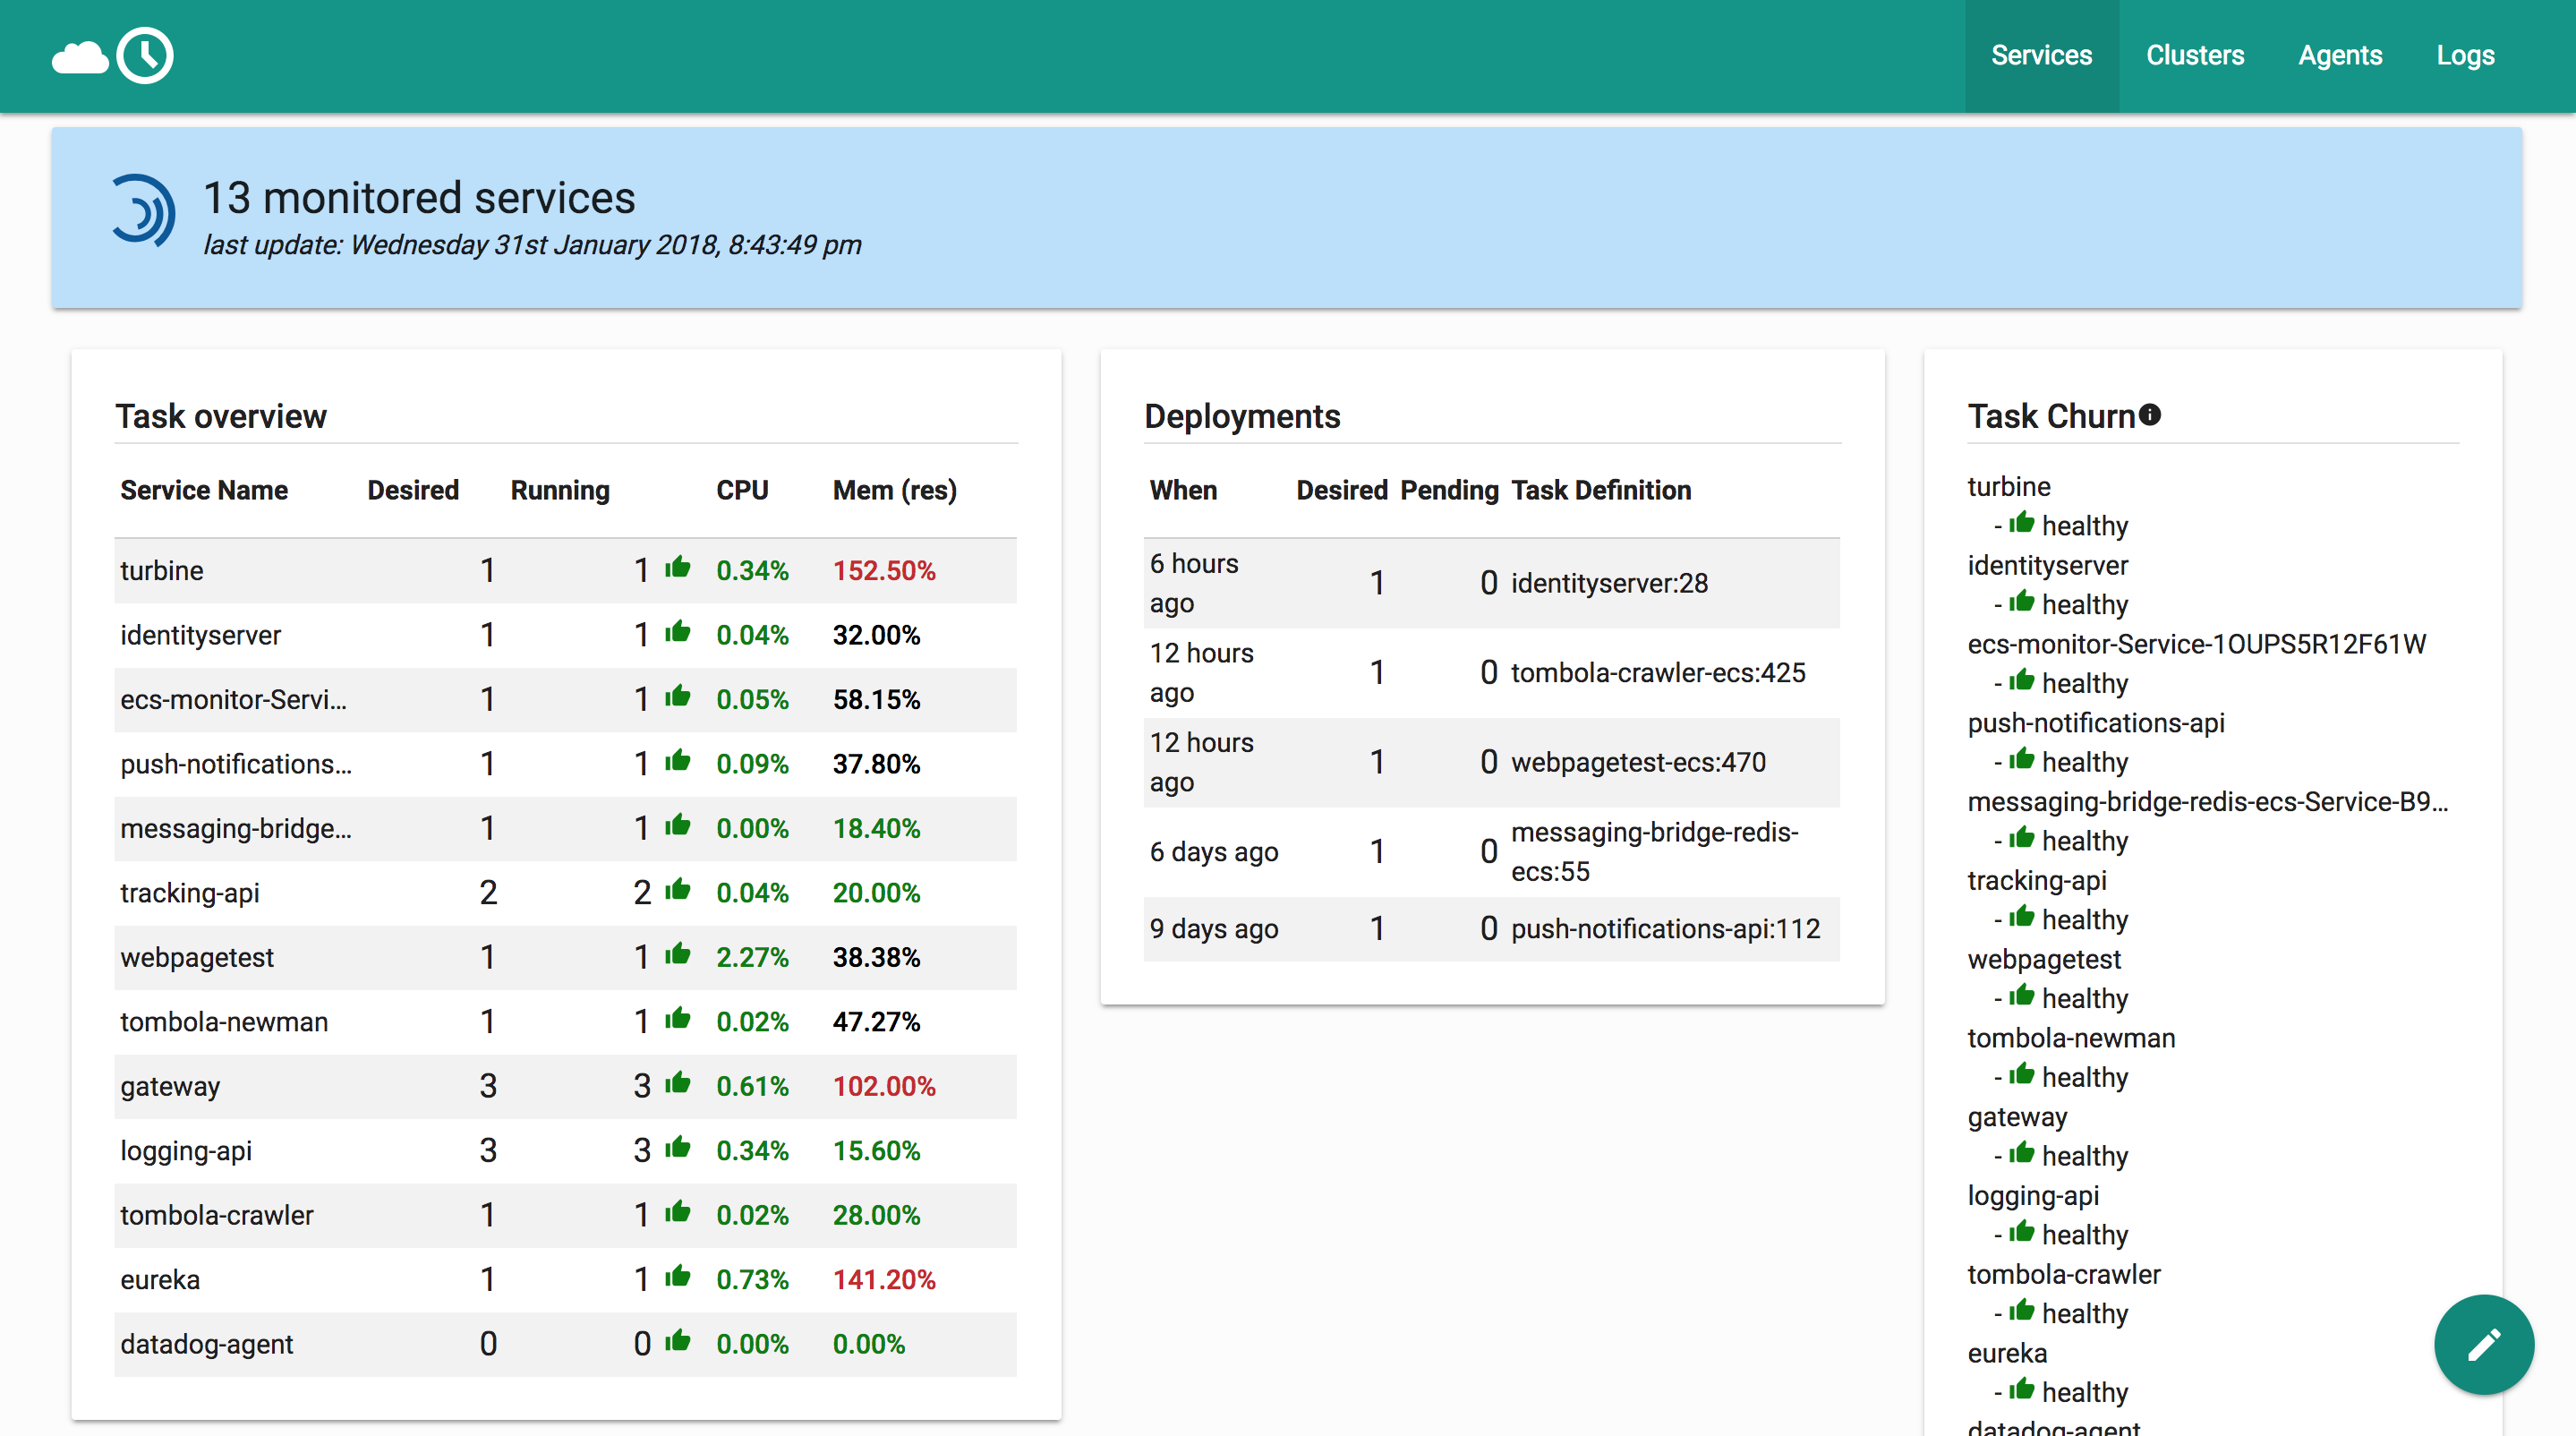Go to the Agents tab
Viewport: 2576px width, 1436px height.
[2339, 56]
